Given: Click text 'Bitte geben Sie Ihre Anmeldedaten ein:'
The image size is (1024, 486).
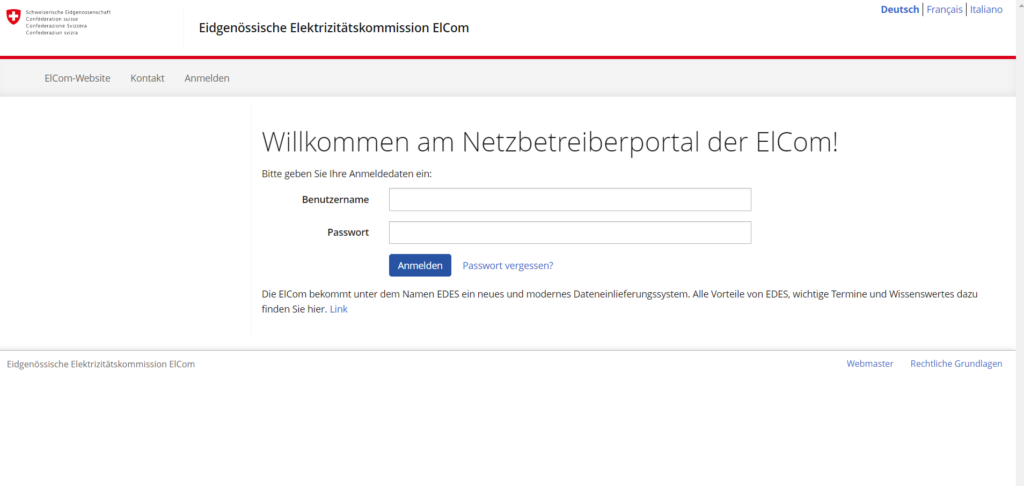Looking at the screenshot, I should (x=347, y=174).
